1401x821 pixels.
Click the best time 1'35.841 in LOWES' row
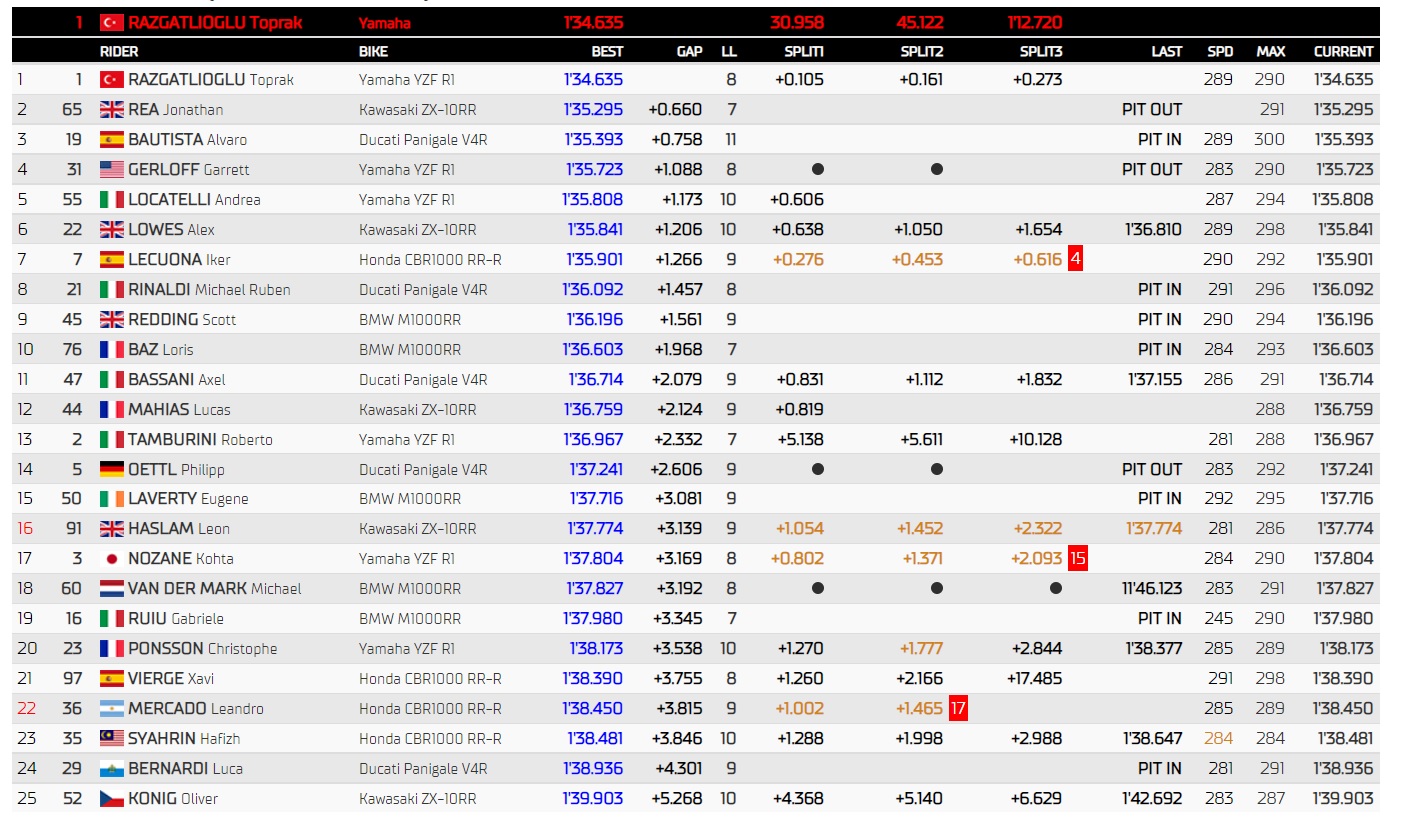(x=595, y=229)
